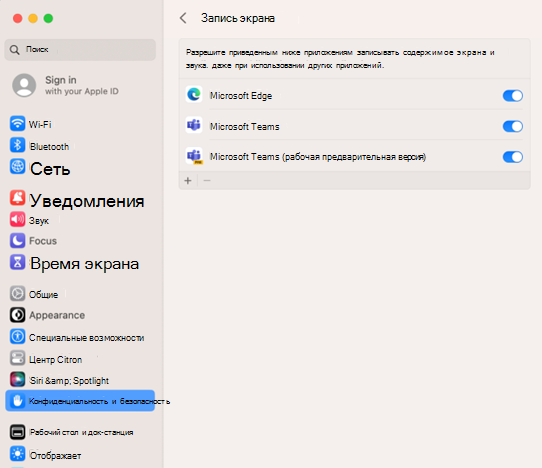The width and height of the screenshot is (542, 468).
Task: Click the globe icon next to Сеть
Action: [x=17, y=166]
